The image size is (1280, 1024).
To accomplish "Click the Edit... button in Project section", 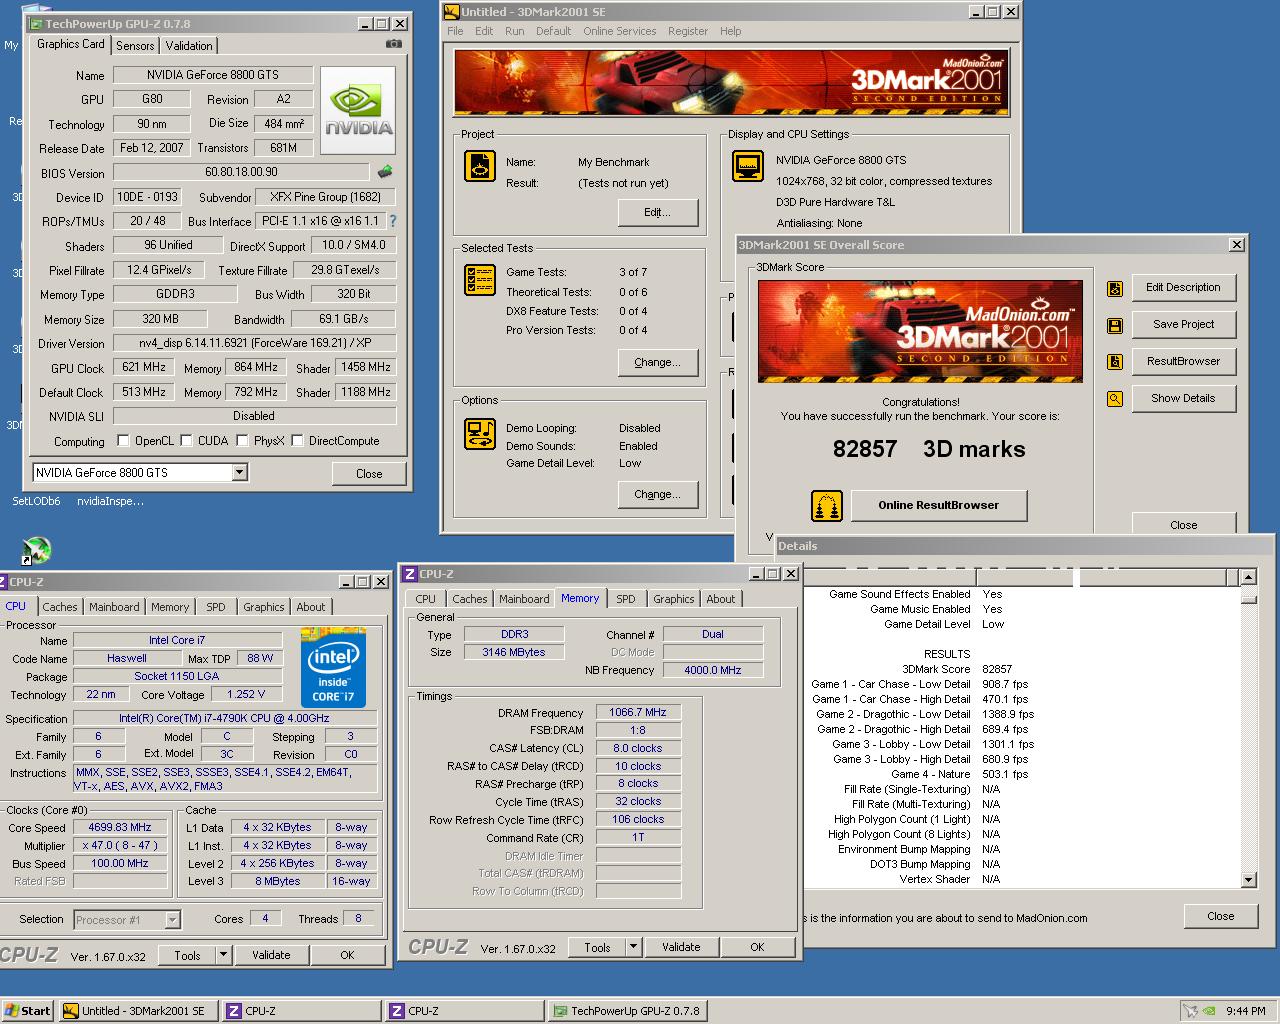I will point(657,212).
